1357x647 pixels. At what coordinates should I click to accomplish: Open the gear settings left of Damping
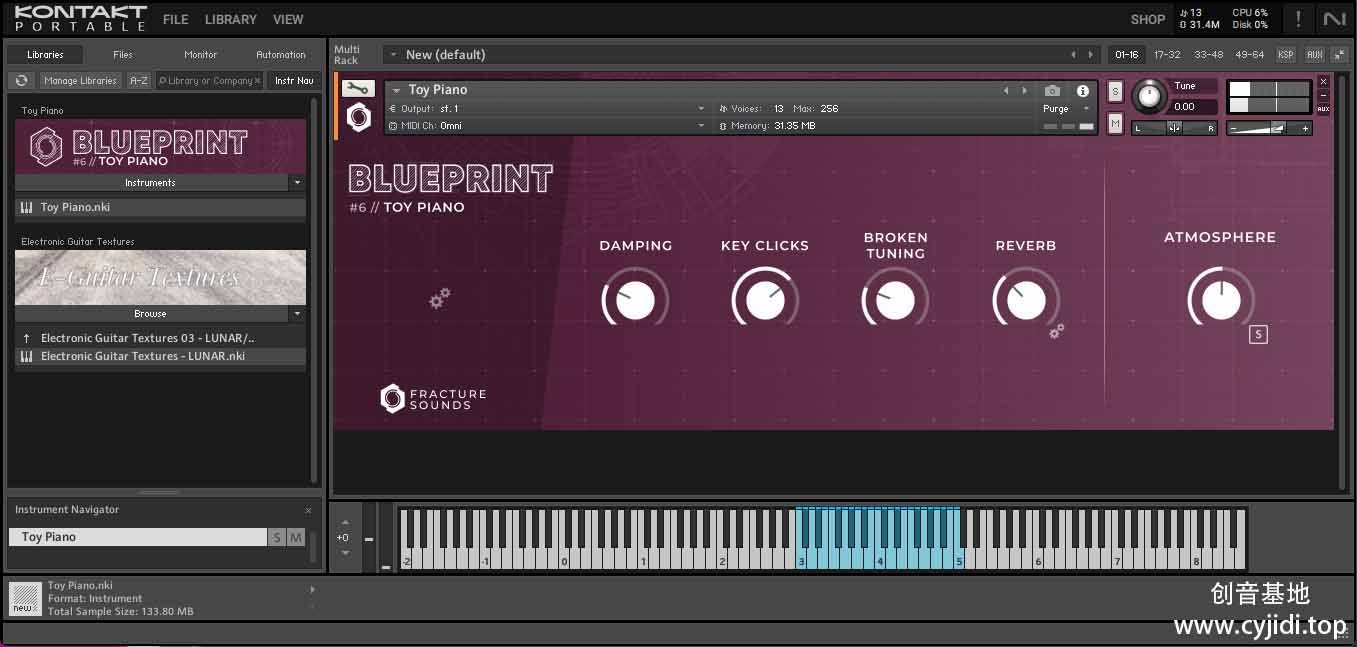439,298
